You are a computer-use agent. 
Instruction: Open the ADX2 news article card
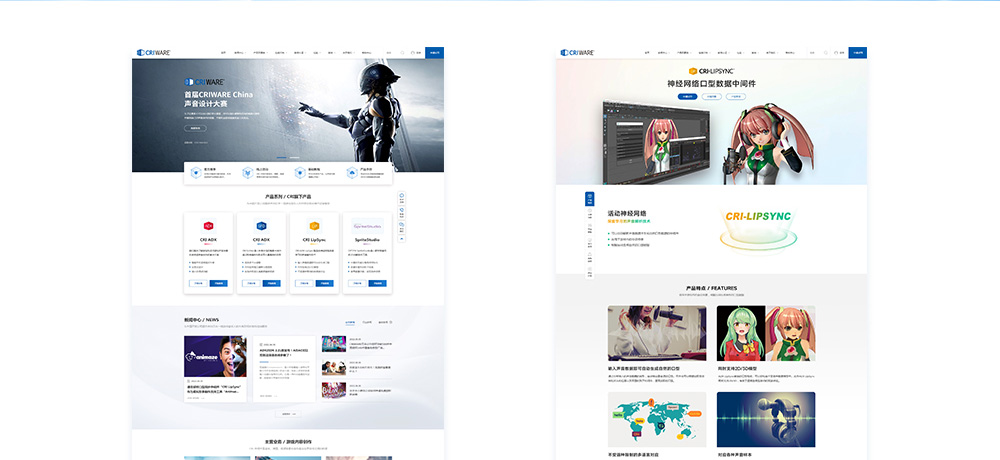pos(284,369)
